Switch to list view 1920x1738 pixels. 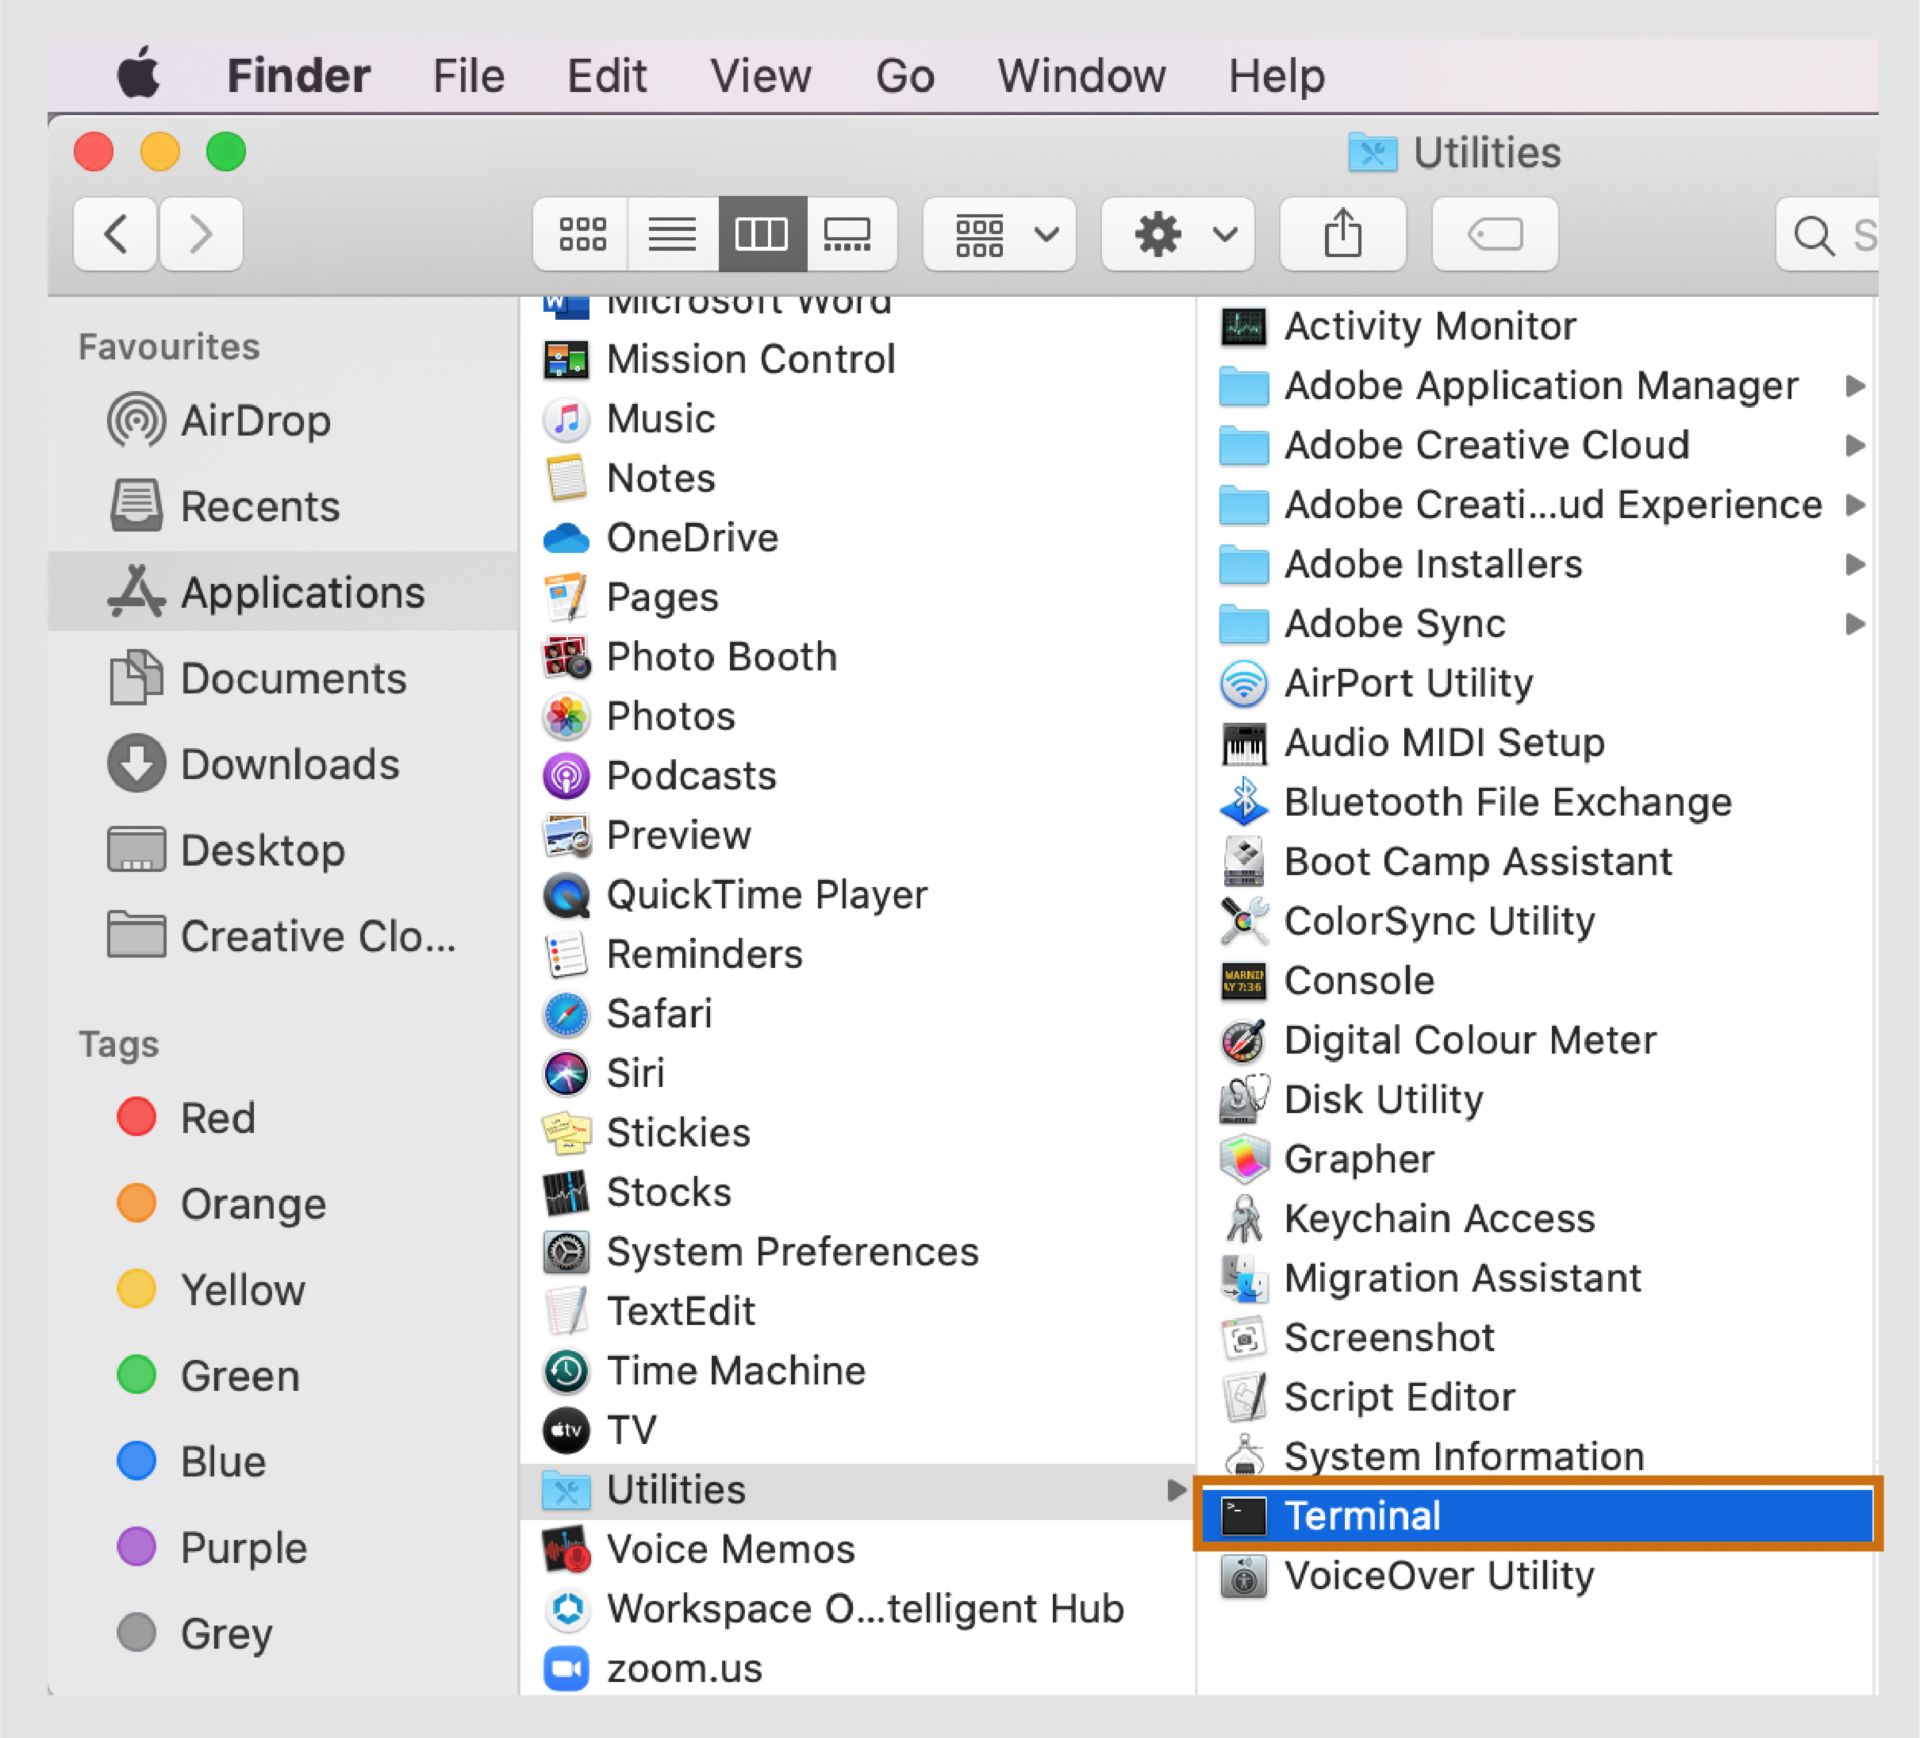tap(672, 235)
